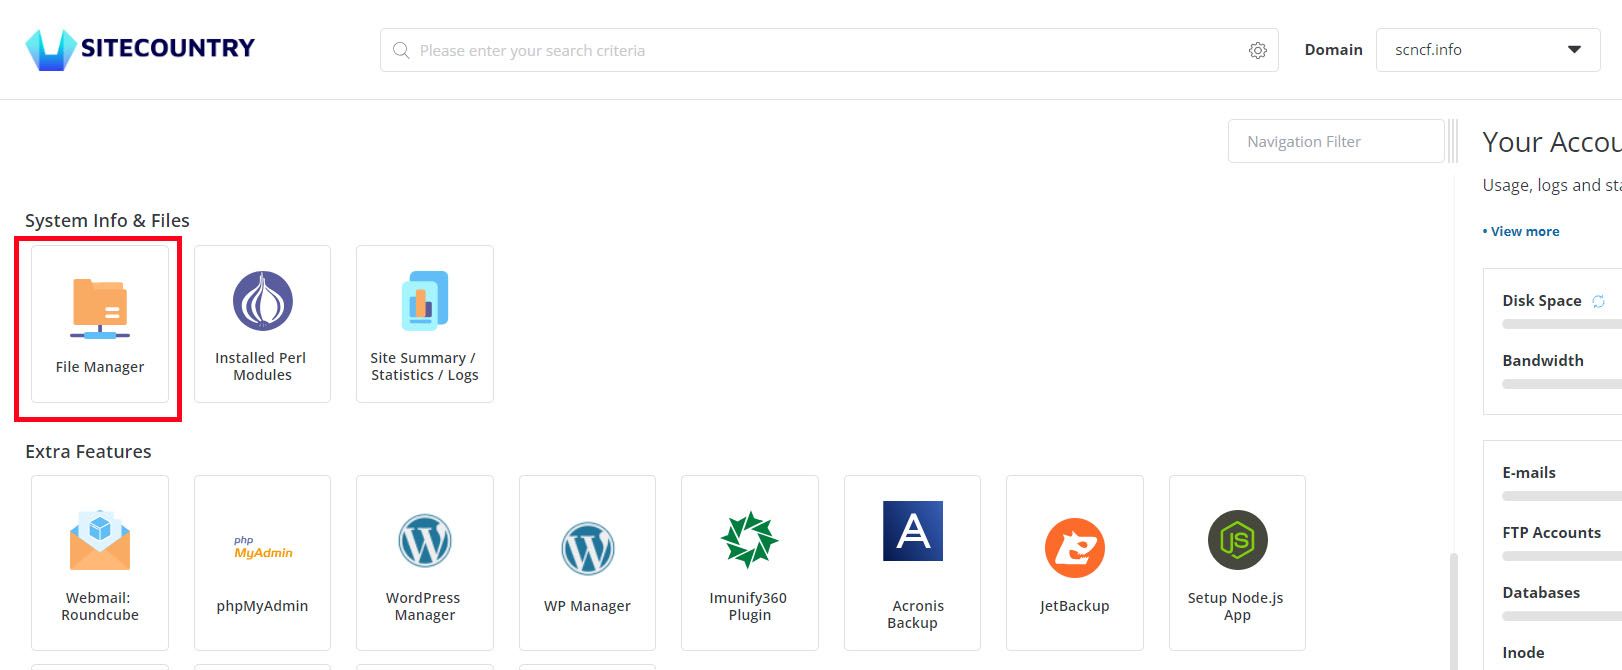This screenshot has height=670, width=1622.
Task: Click the Databases usage bar
Action: click(1562, 616)
